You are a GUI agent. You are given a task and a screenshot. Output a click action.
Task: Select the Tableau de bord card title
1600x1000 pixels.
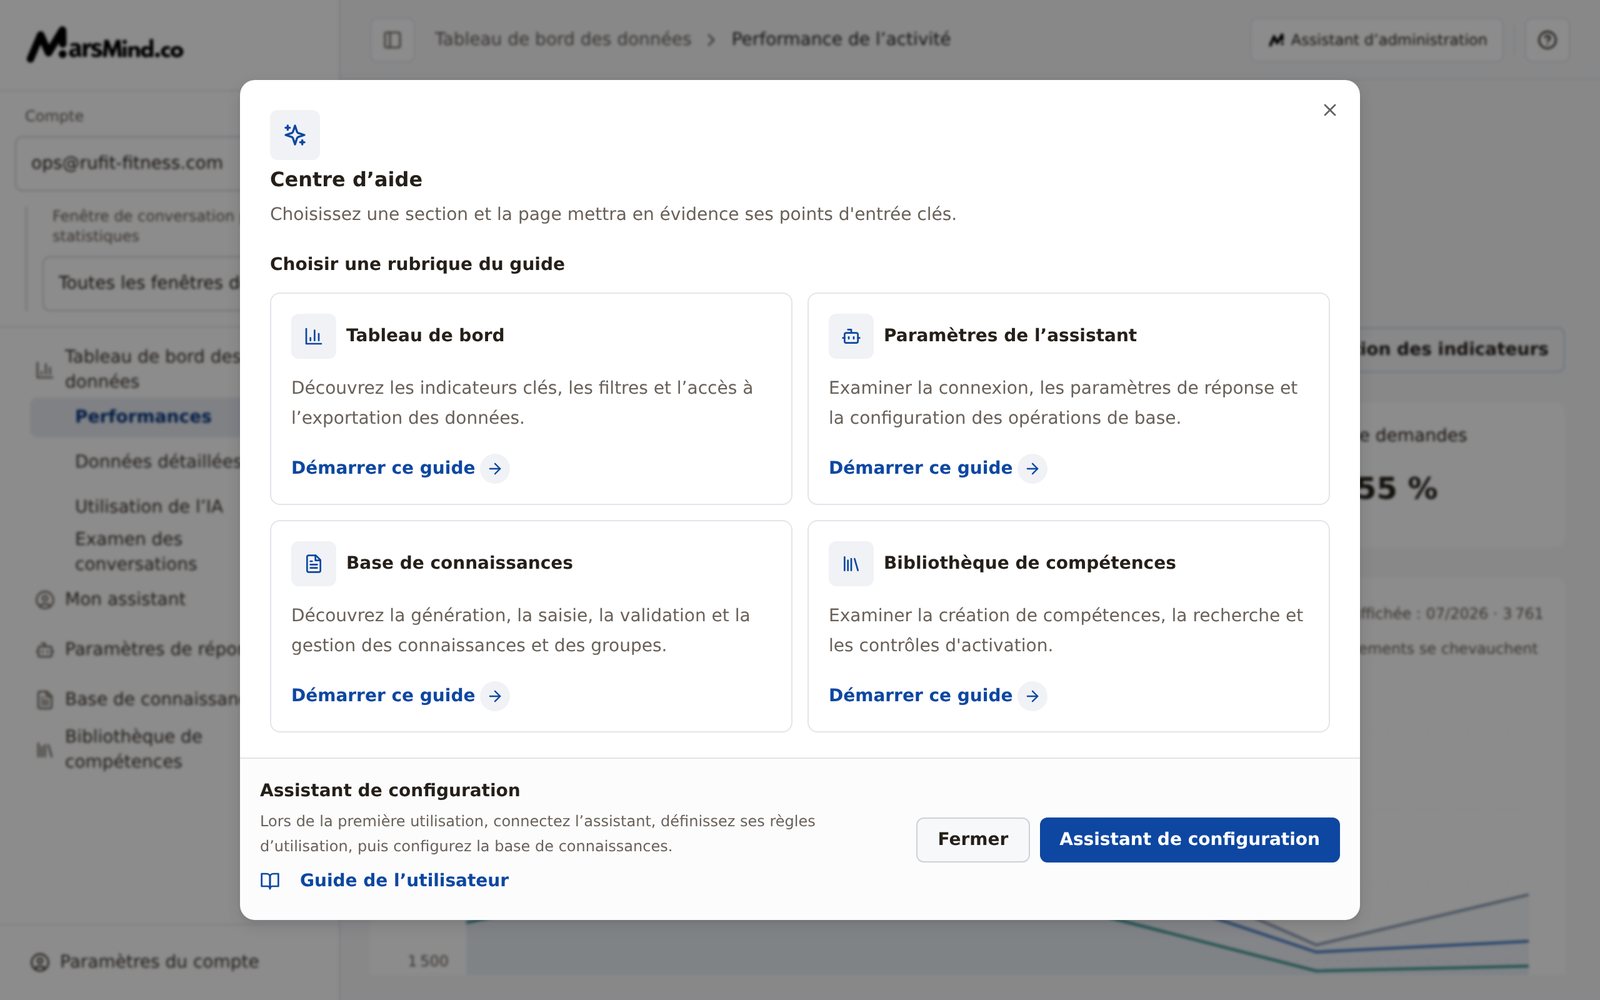click(425, 336)
